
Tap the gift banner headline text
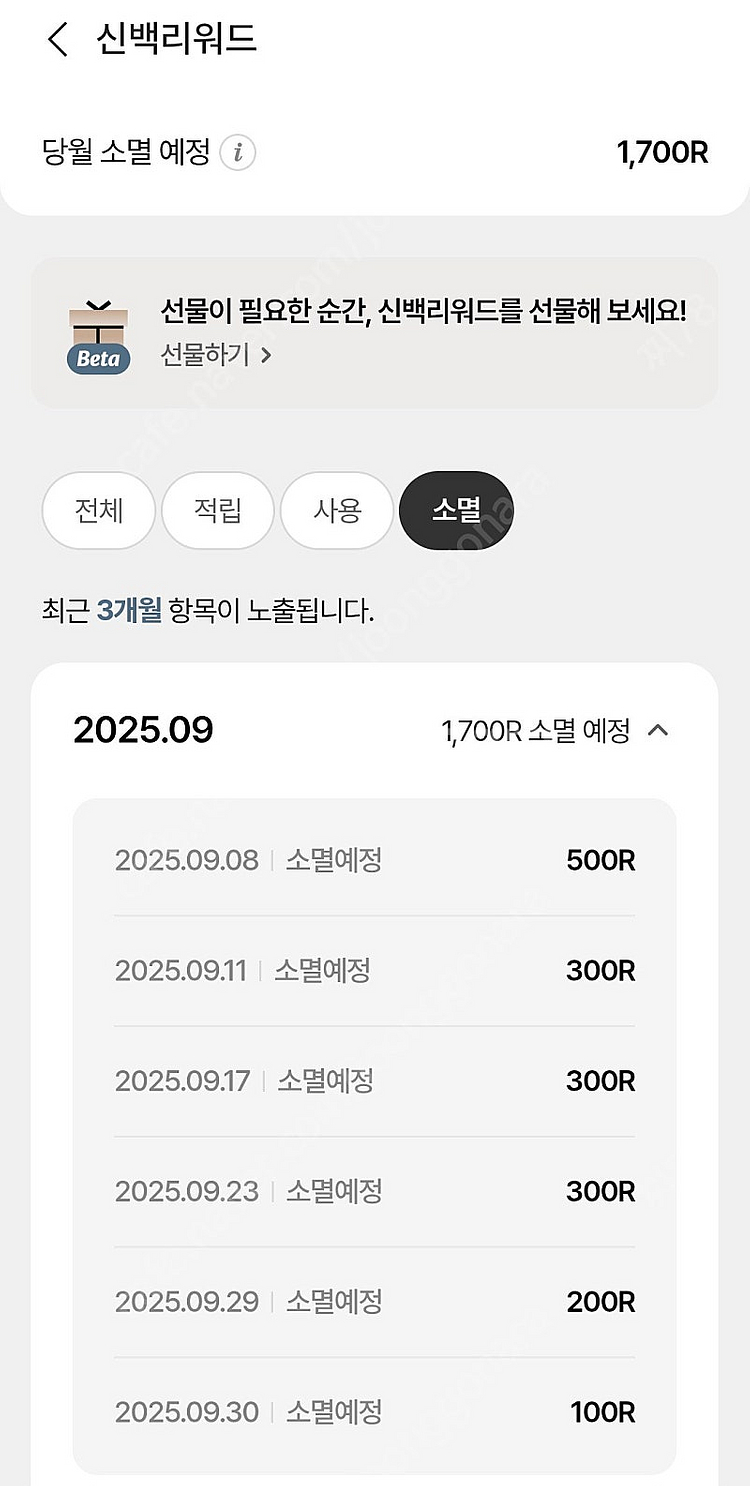(x=423, y=311)
